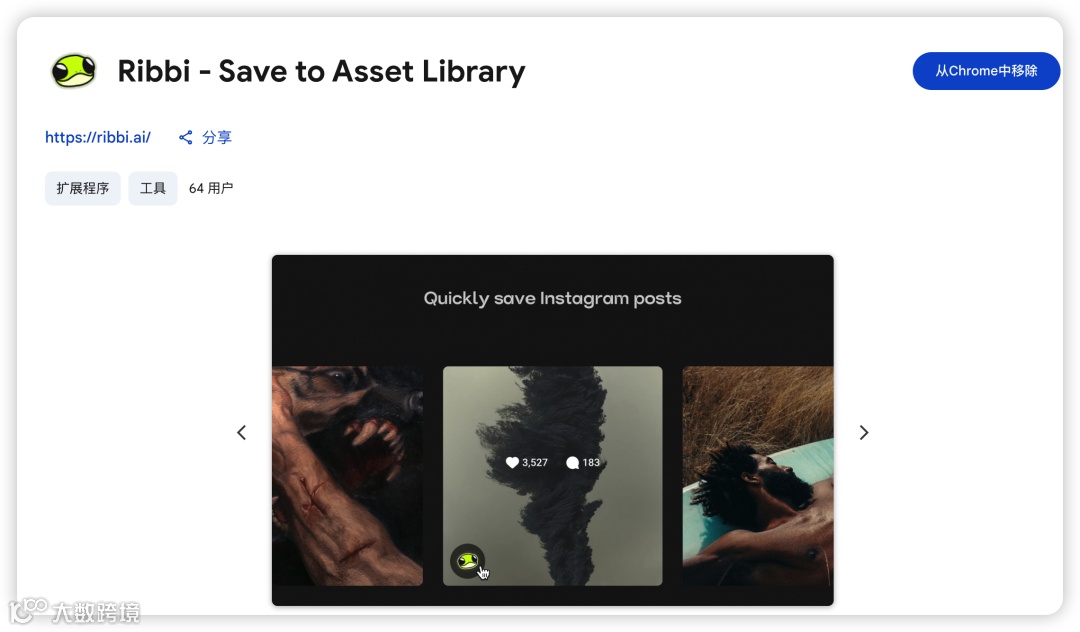Viewport: 1080px width, 632px height.
Task: Remove extension via 从Chrome中移除 button
Action: click(x=986, y=71)
